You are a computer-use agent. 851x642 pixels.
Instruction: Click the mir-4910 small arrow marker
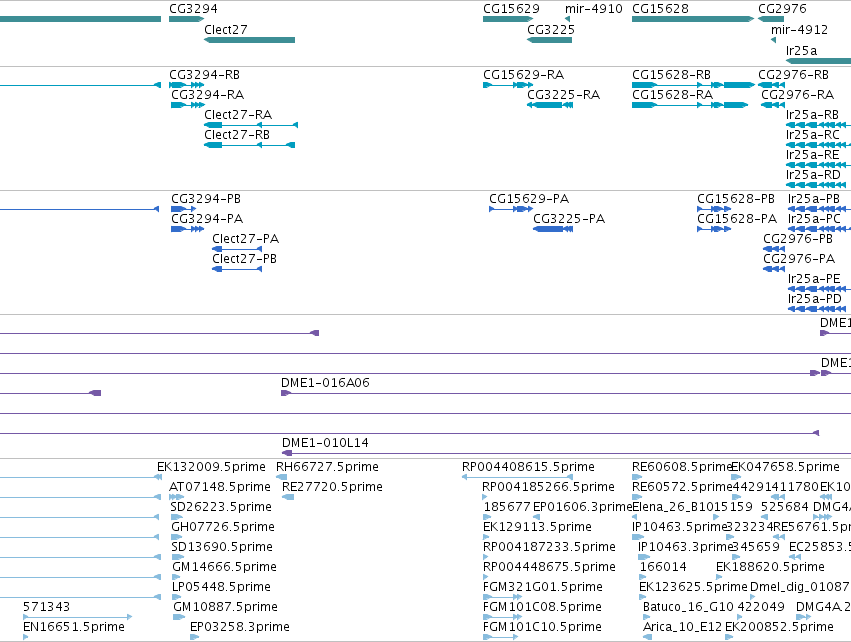(x=567, y=19)
